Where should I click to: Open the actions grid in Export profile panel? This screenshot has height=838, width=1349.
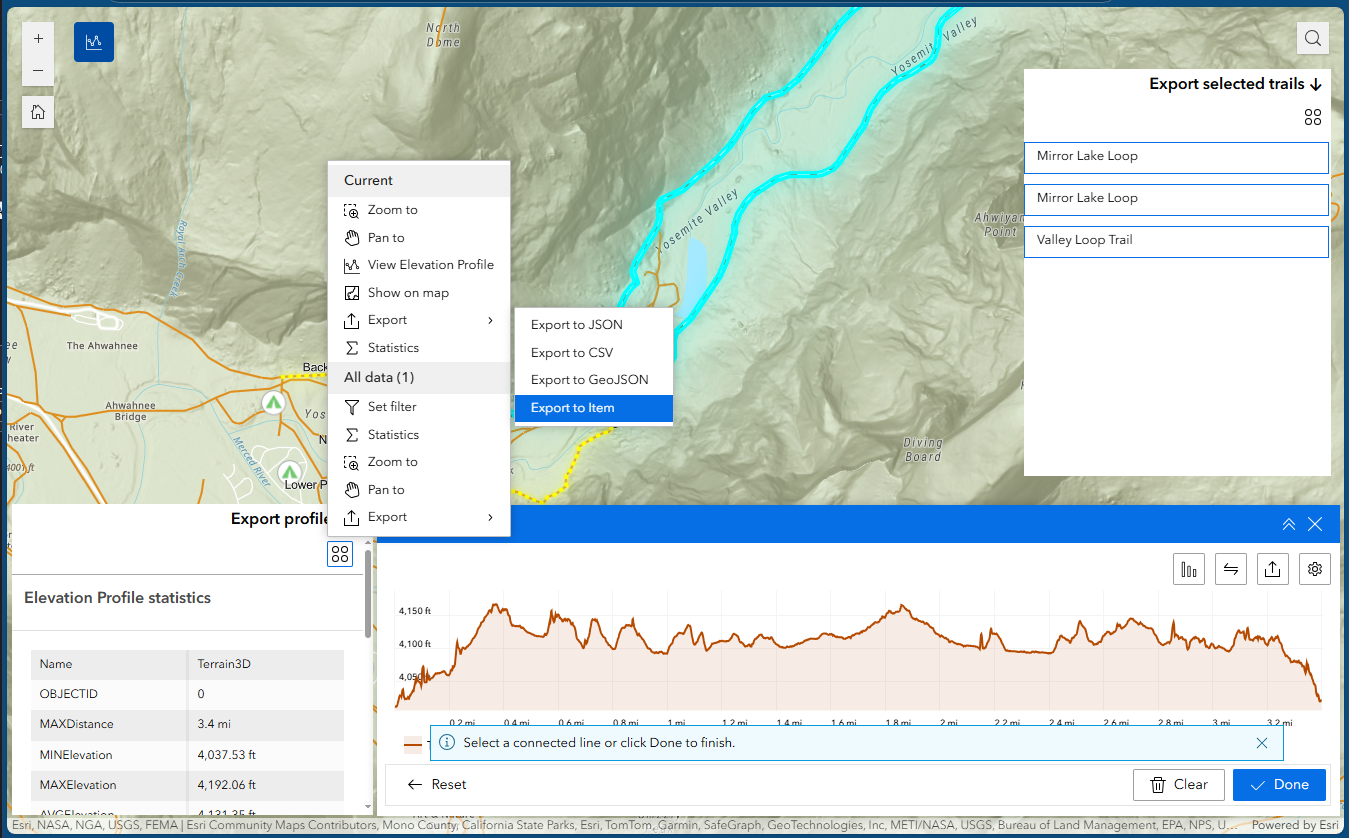click(339, 553)
